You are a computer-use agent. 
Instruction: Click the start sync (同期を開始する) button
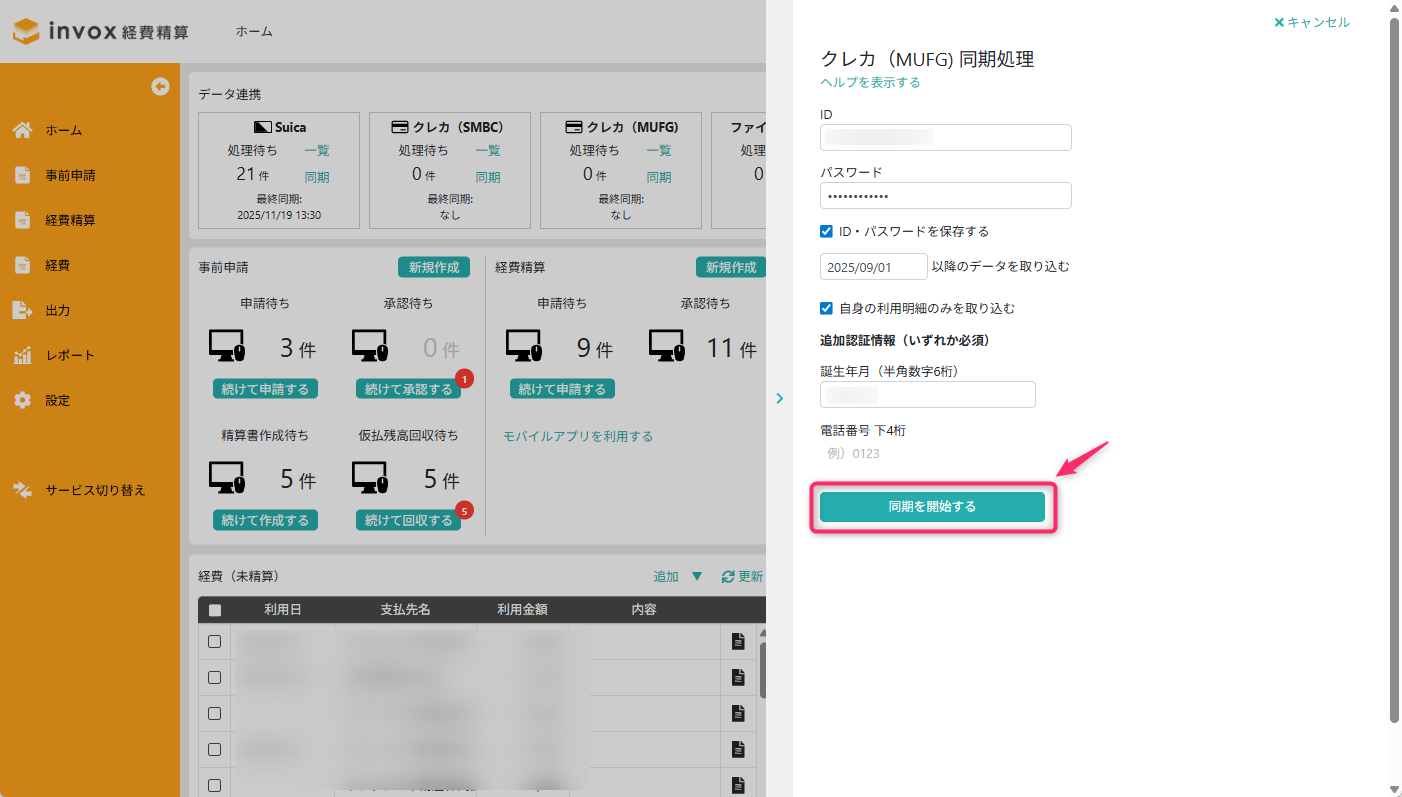point(932,507)
